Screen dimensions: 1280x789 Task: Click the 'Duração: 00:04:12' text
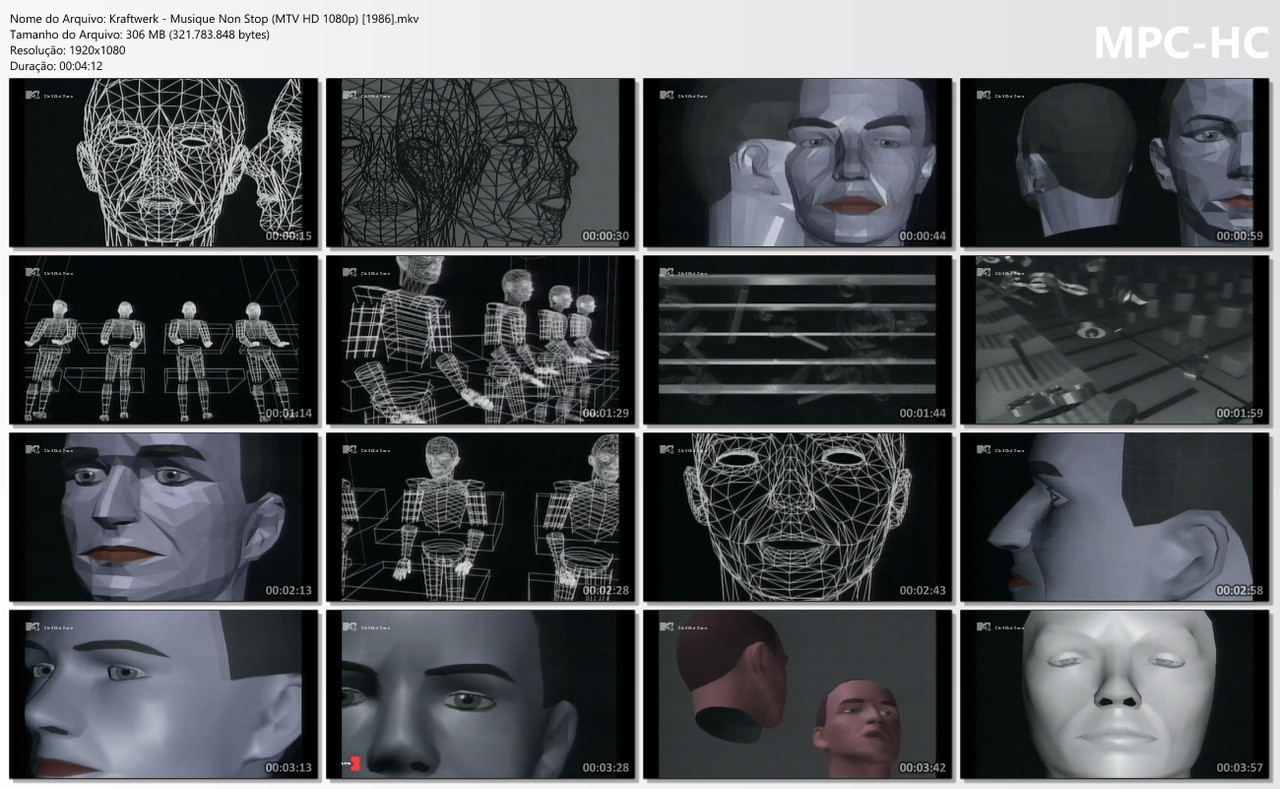click(x=56, y=66)
